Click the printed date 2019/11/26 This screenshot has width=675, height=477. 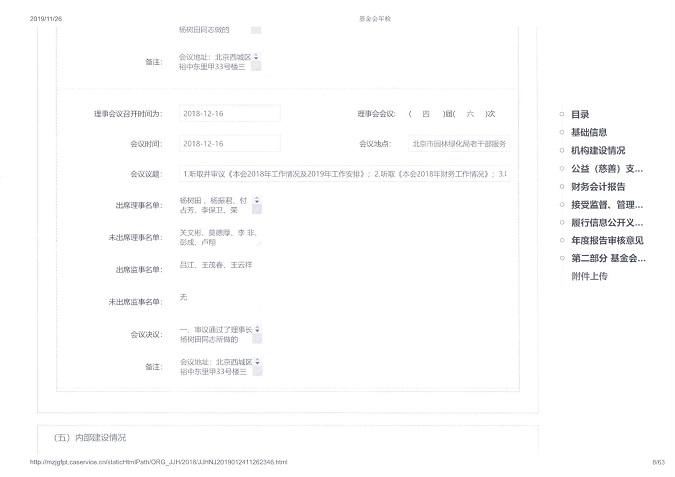46,19
